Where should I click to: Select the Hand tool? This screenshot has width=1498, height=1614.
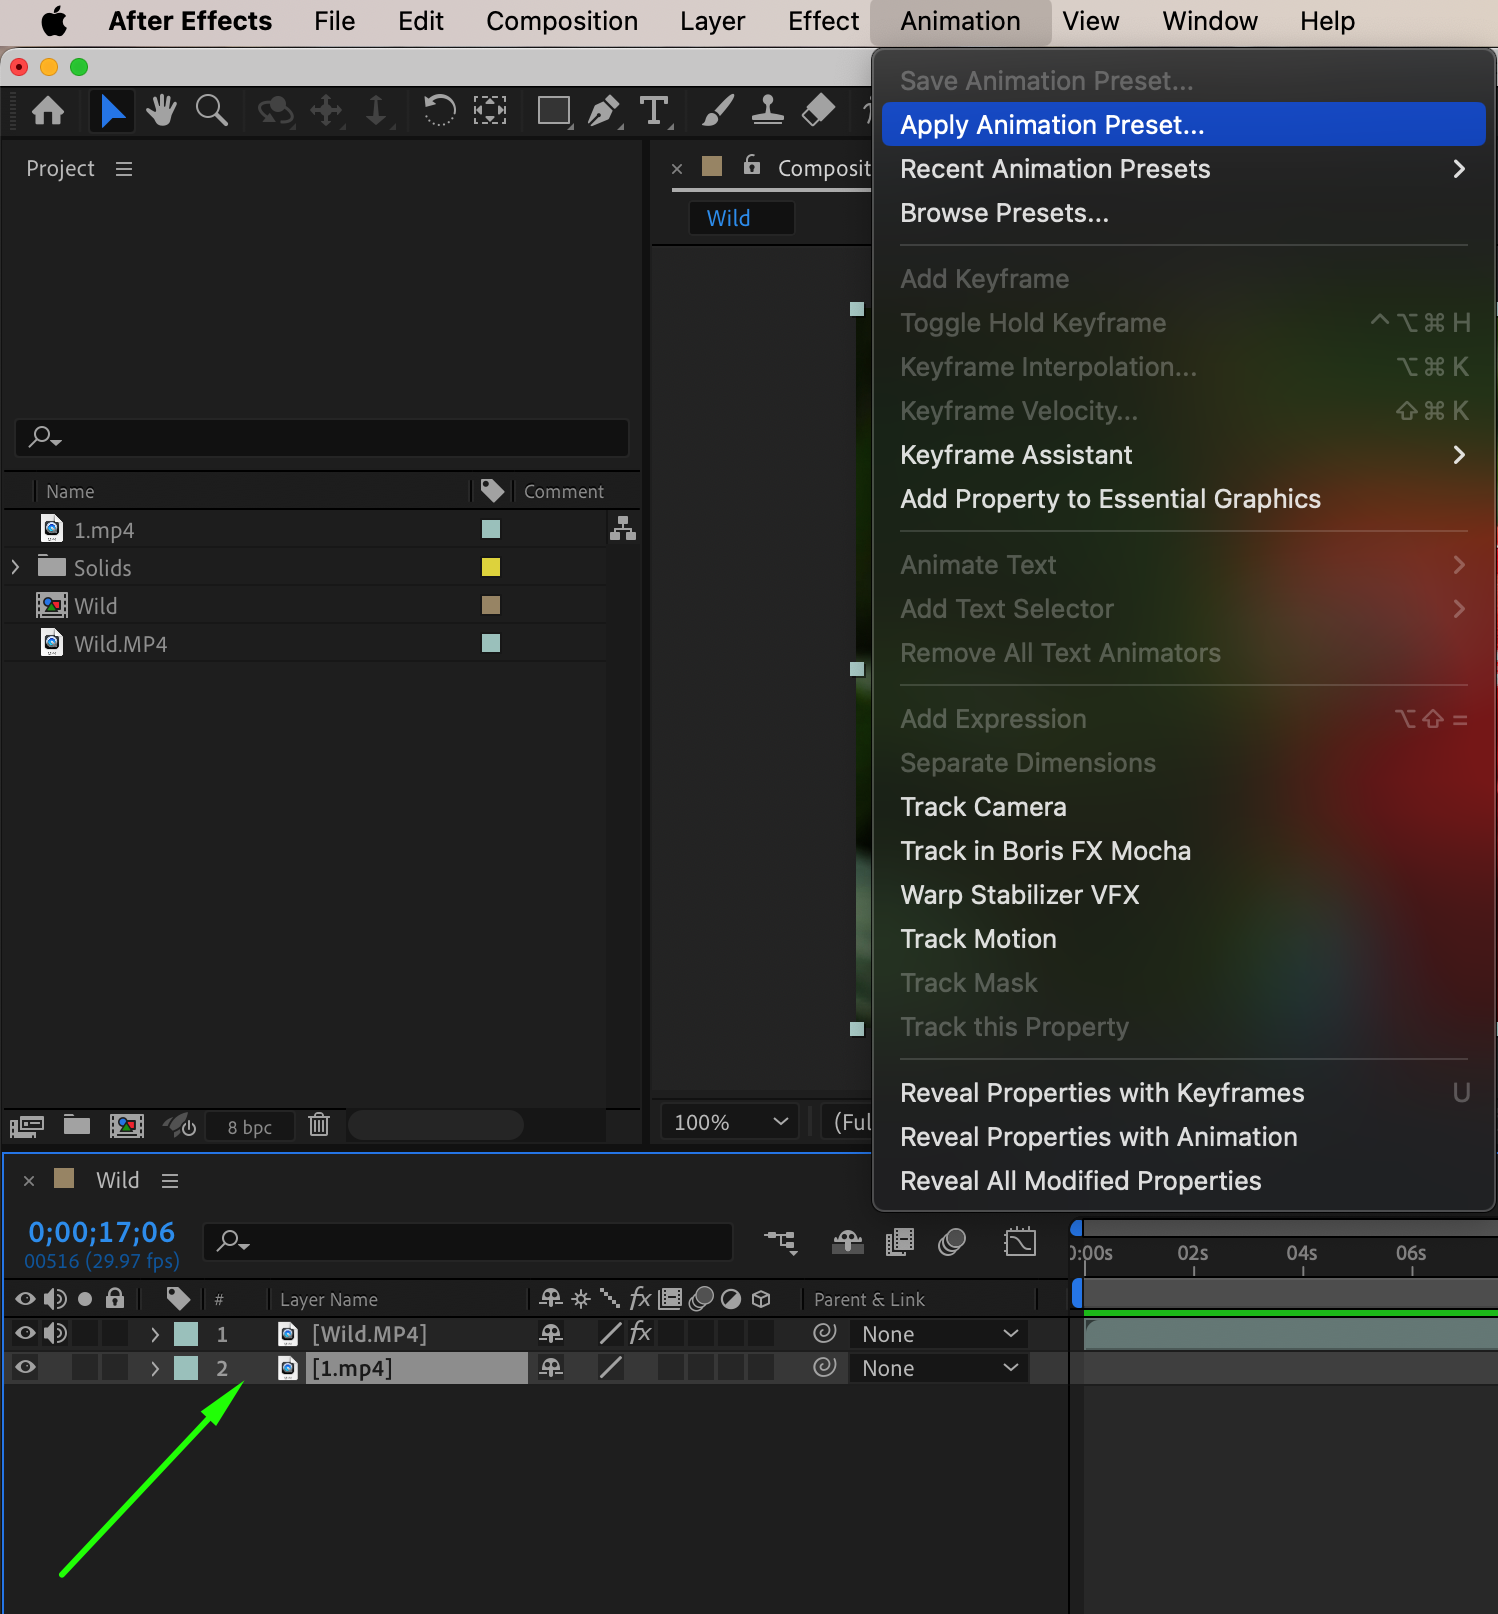click(161, 111)
